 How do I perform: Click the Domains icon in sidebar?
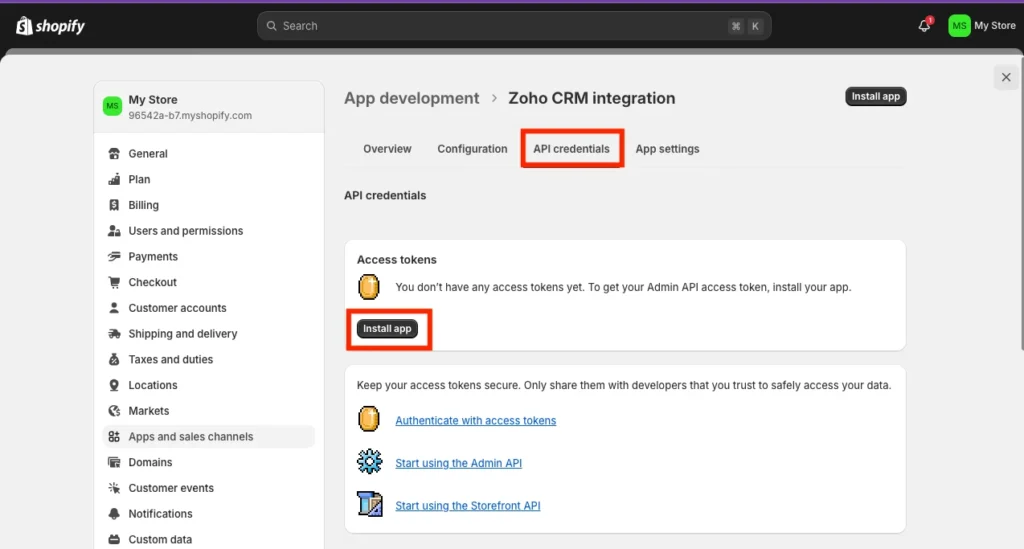tap(114, 462)
